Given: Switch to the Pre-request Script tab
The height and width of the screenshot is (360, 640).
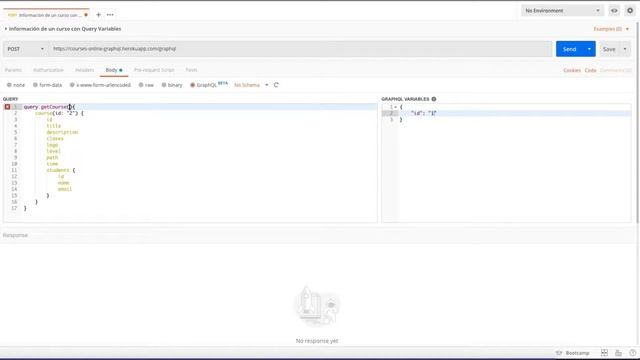Looking at the screenshot, I should pos(154,70).
